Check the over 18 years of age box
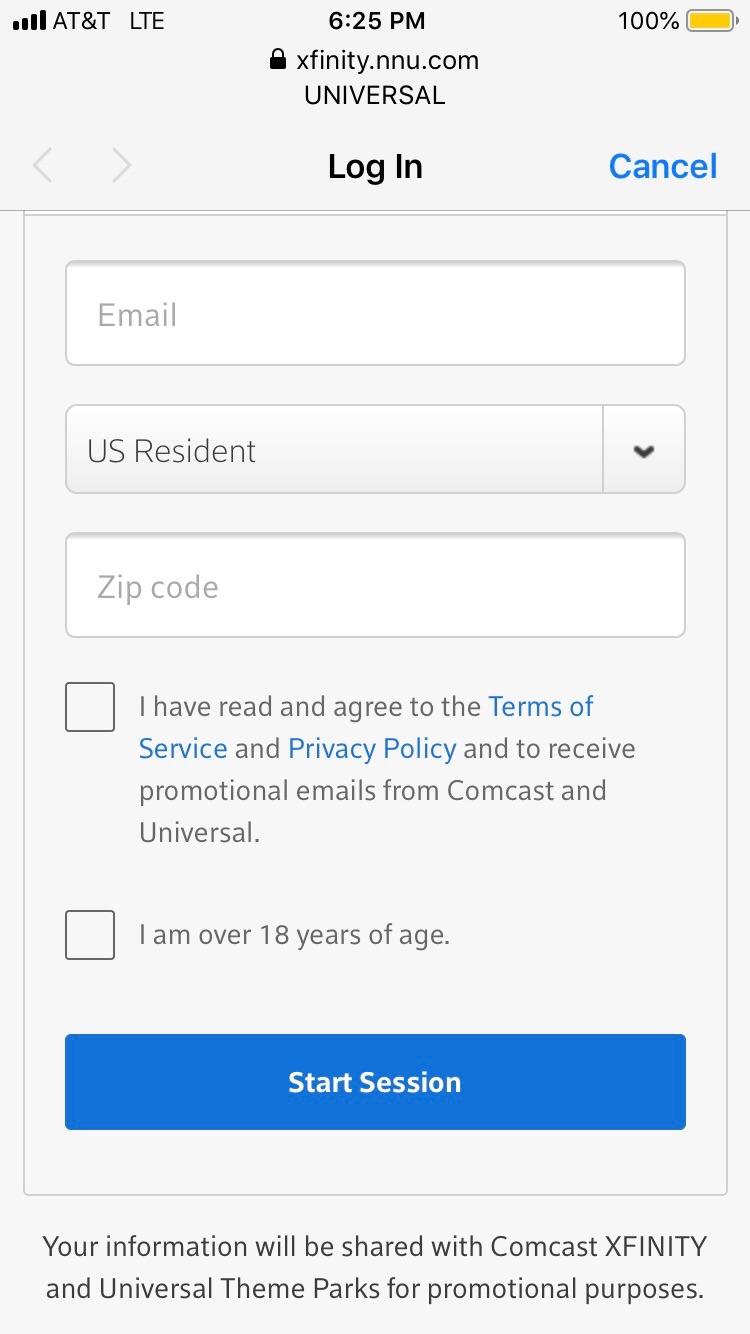Screen dimensions: 750x1334 90,935
